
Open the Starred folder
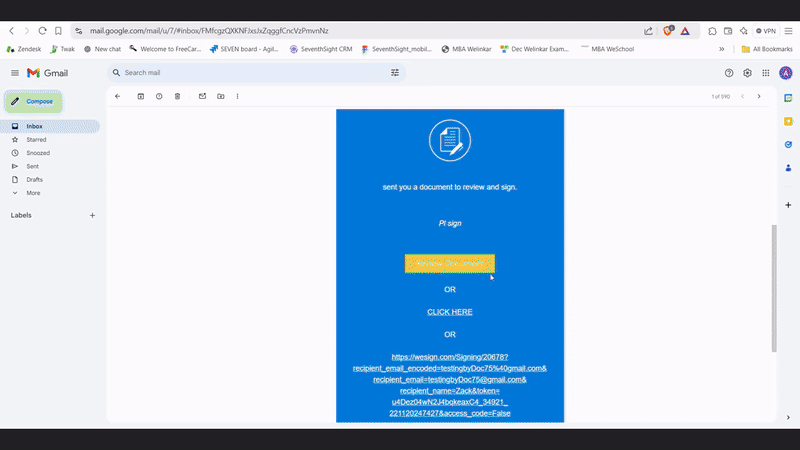(x=36, y=140)
